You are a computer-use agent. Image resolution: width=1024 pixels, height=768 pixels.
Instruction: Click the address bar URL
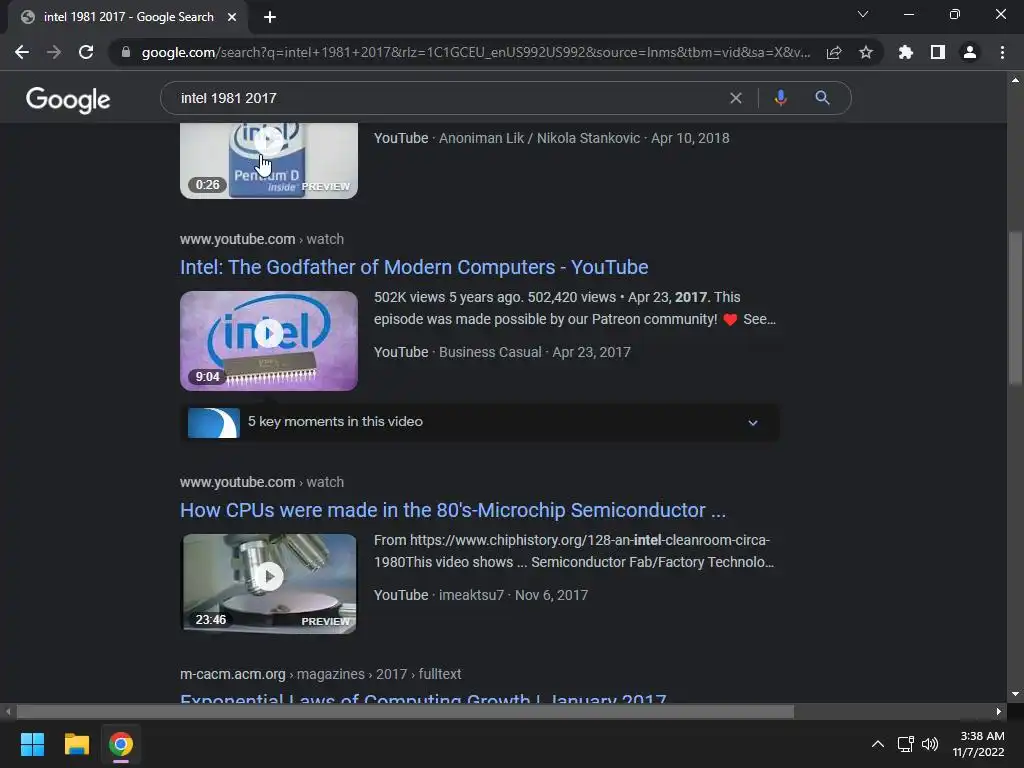pos(475,52)
